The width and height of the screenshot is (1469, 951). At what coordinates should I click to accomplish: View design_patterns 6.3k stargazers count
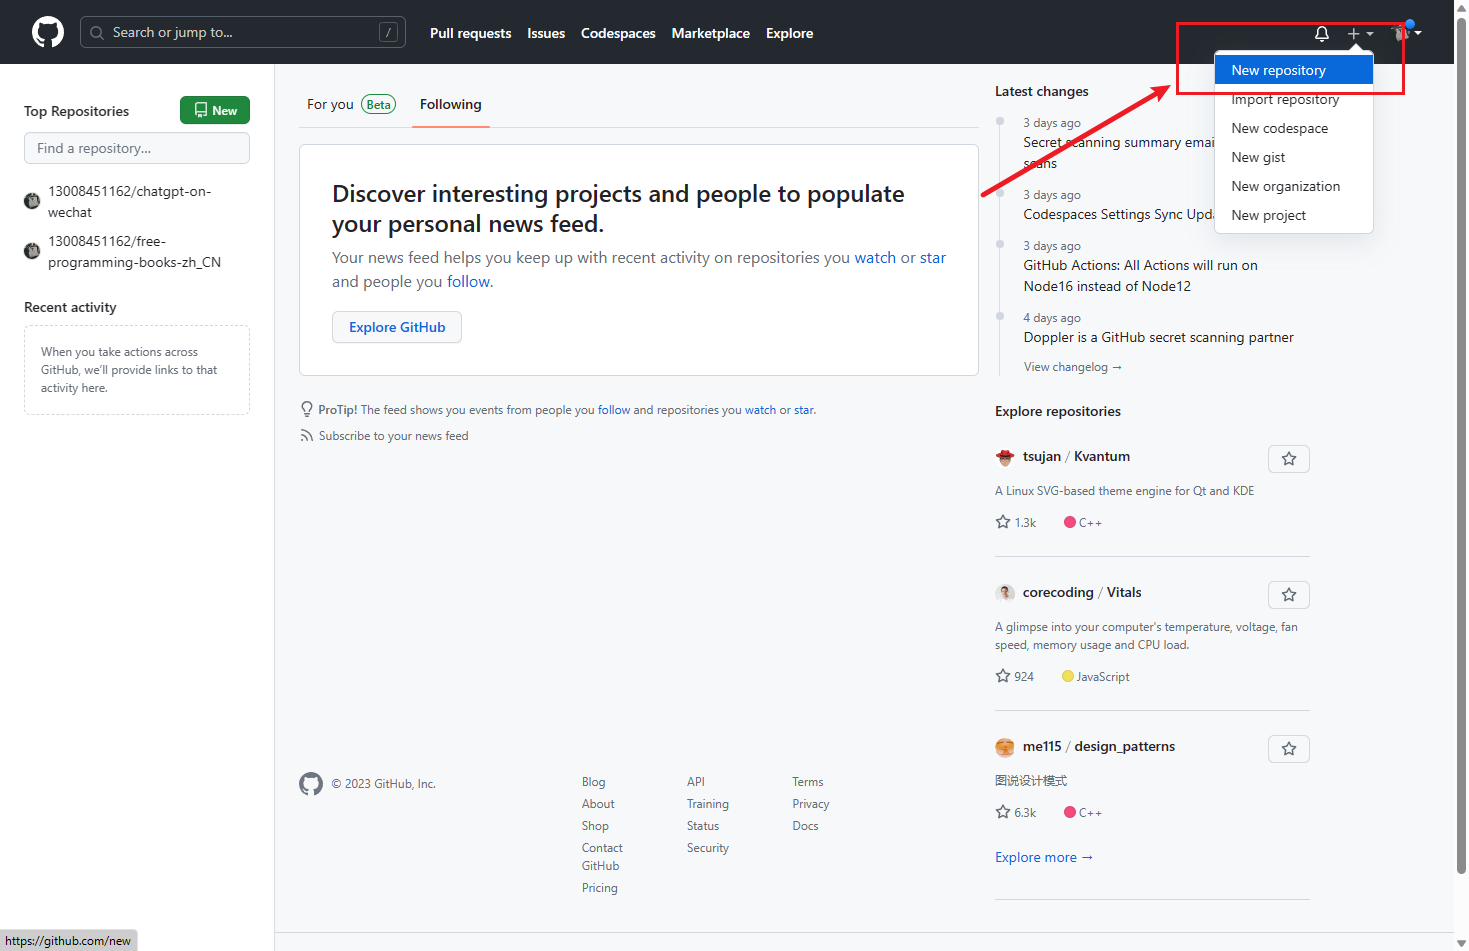click(x=1016, y=812)
